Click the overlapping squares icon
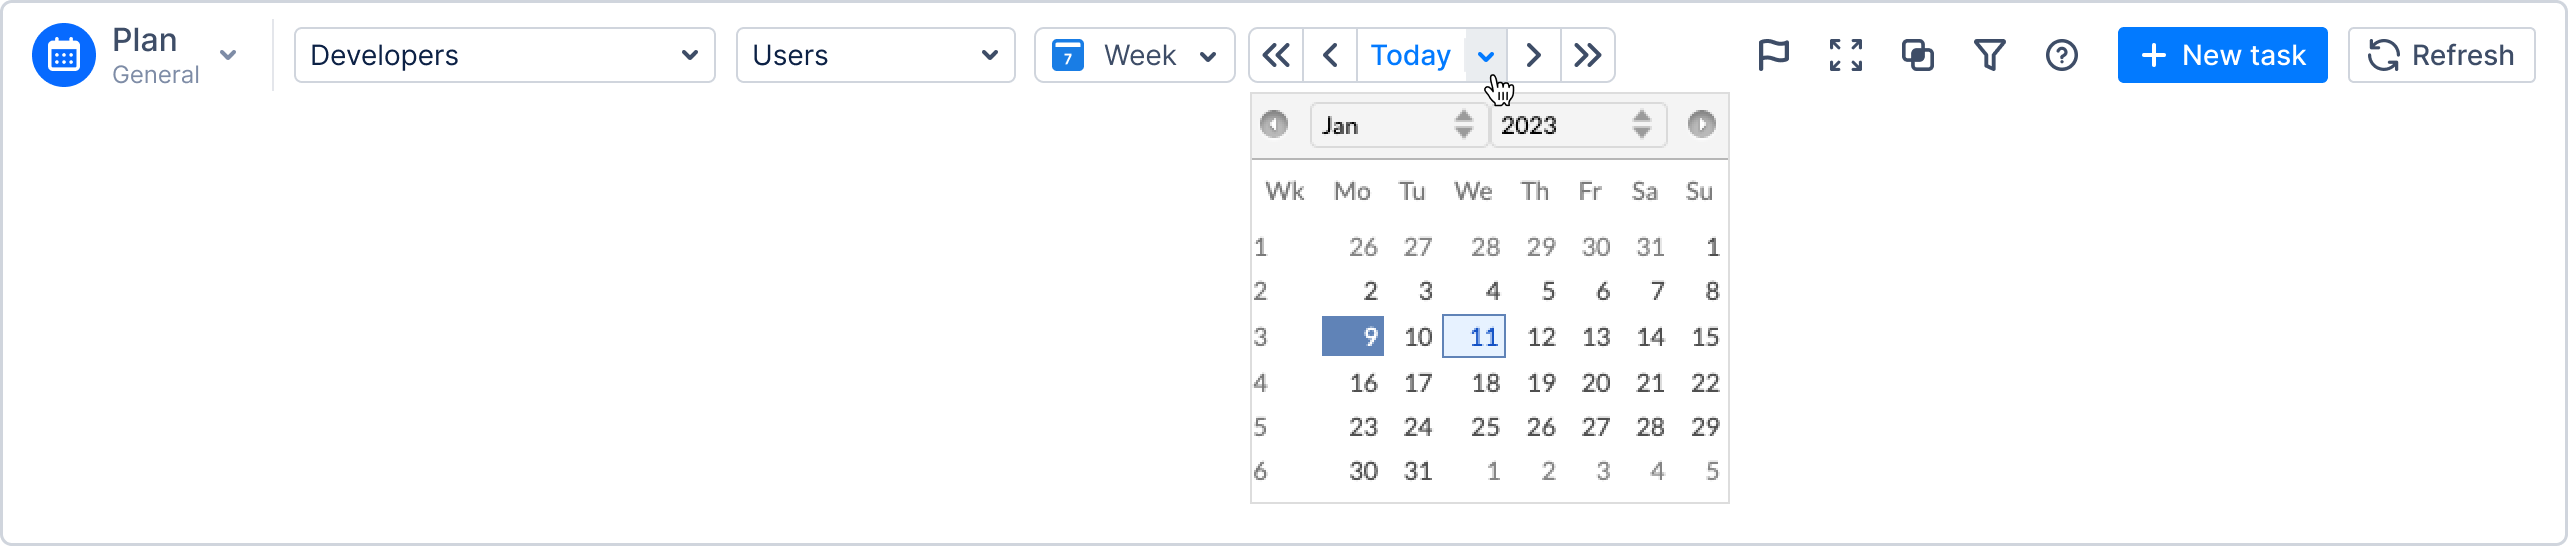Viewport: 2568px width, 546px height. click(x=1917, y=55)
